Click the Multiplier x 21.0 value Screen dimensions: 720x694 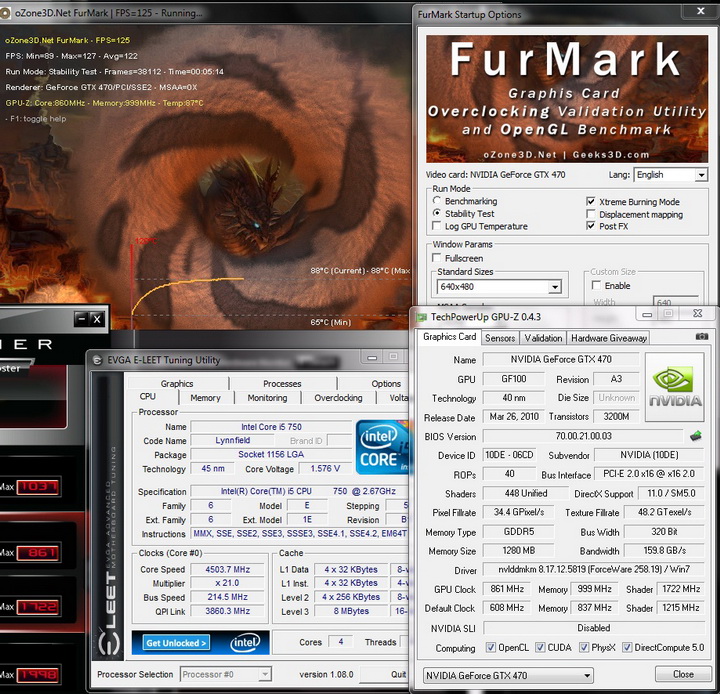point(228,583)
